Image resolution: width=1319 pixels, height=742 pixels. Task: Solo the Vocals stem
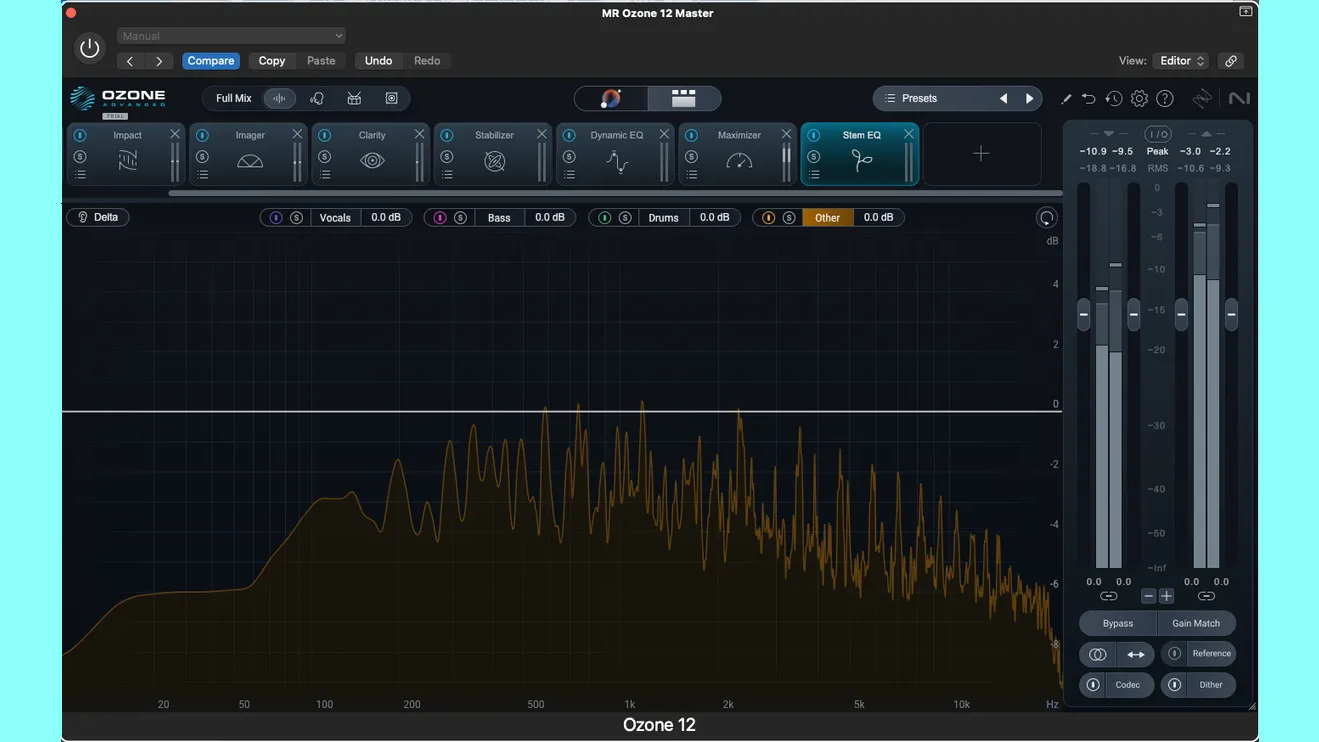(x=296, y=218)
